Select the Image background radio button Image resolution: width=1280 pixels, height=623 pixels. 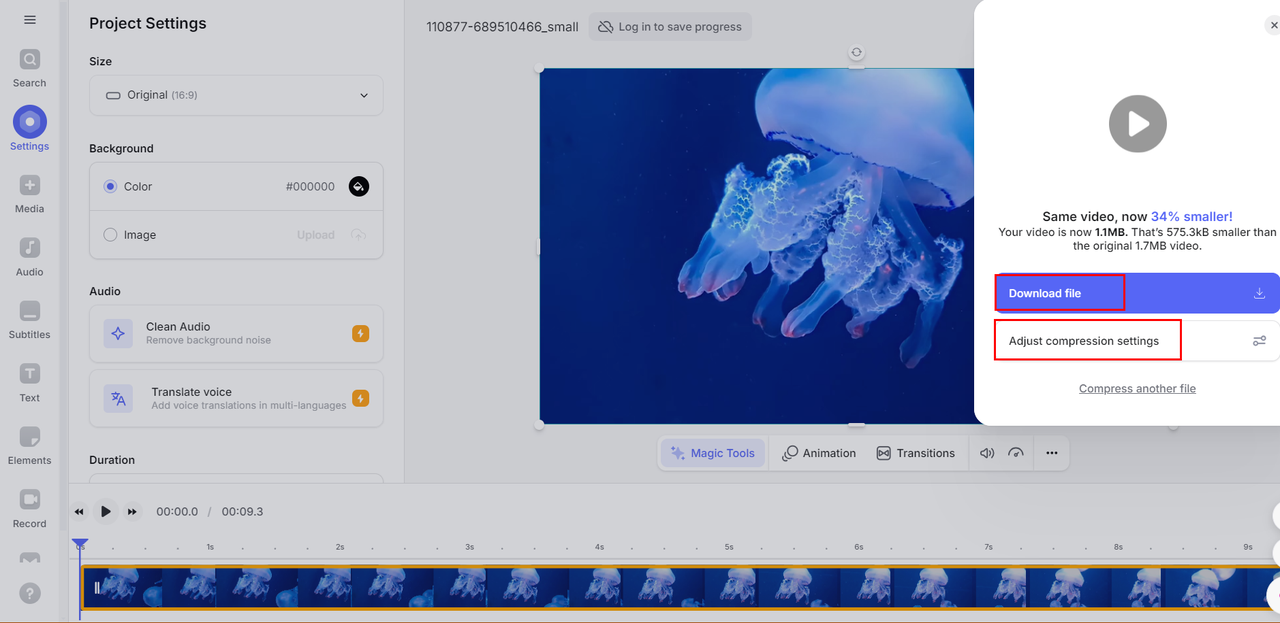pos(111,235)
